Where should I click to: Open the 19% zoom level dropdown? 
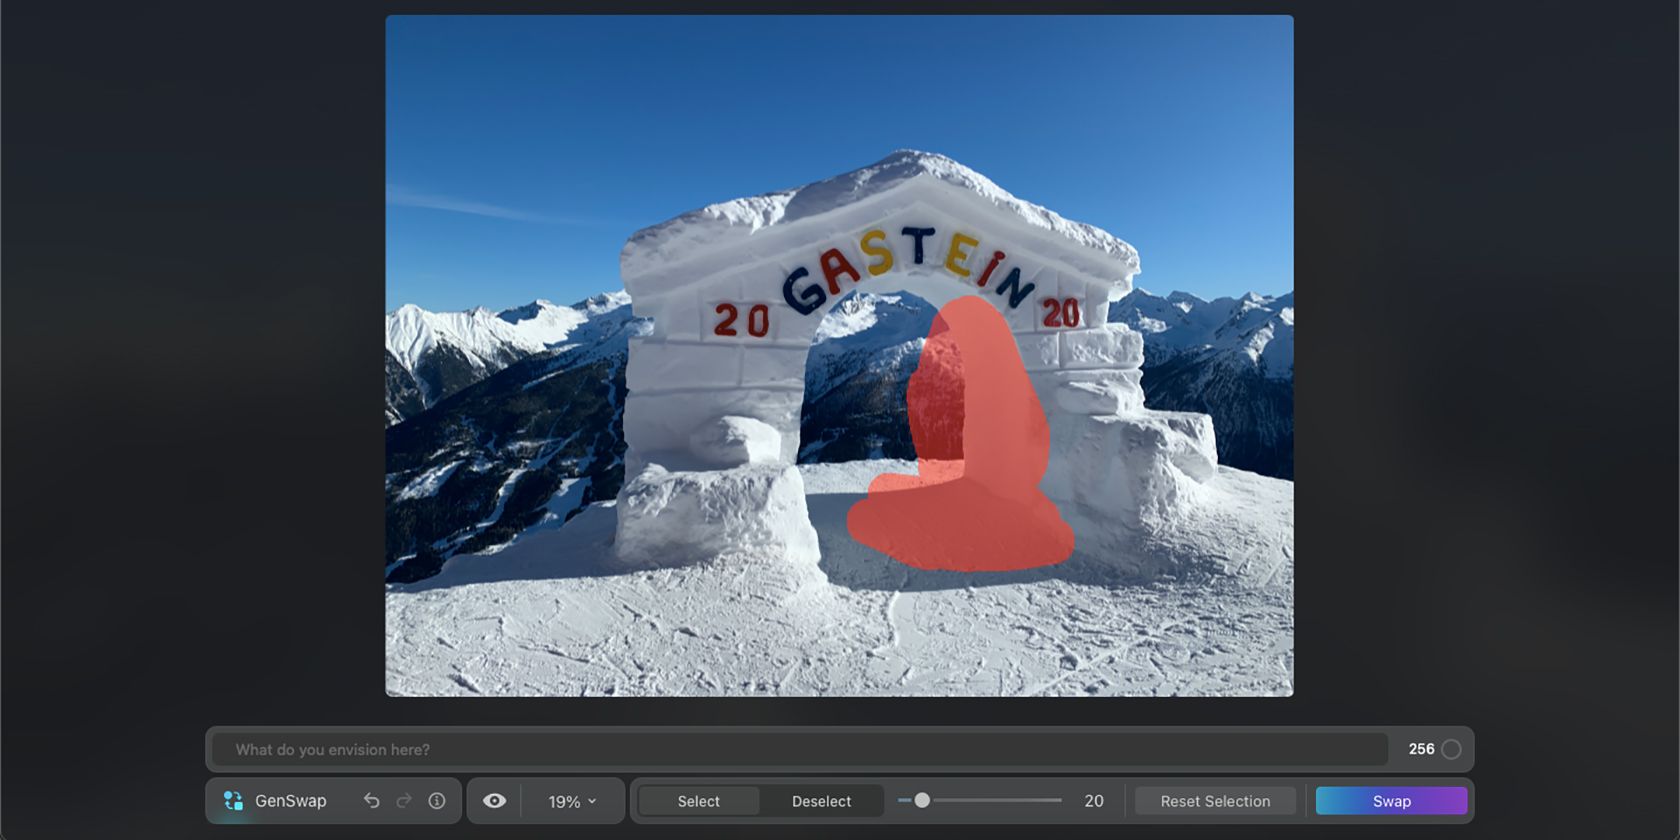(x=571, y=802)
